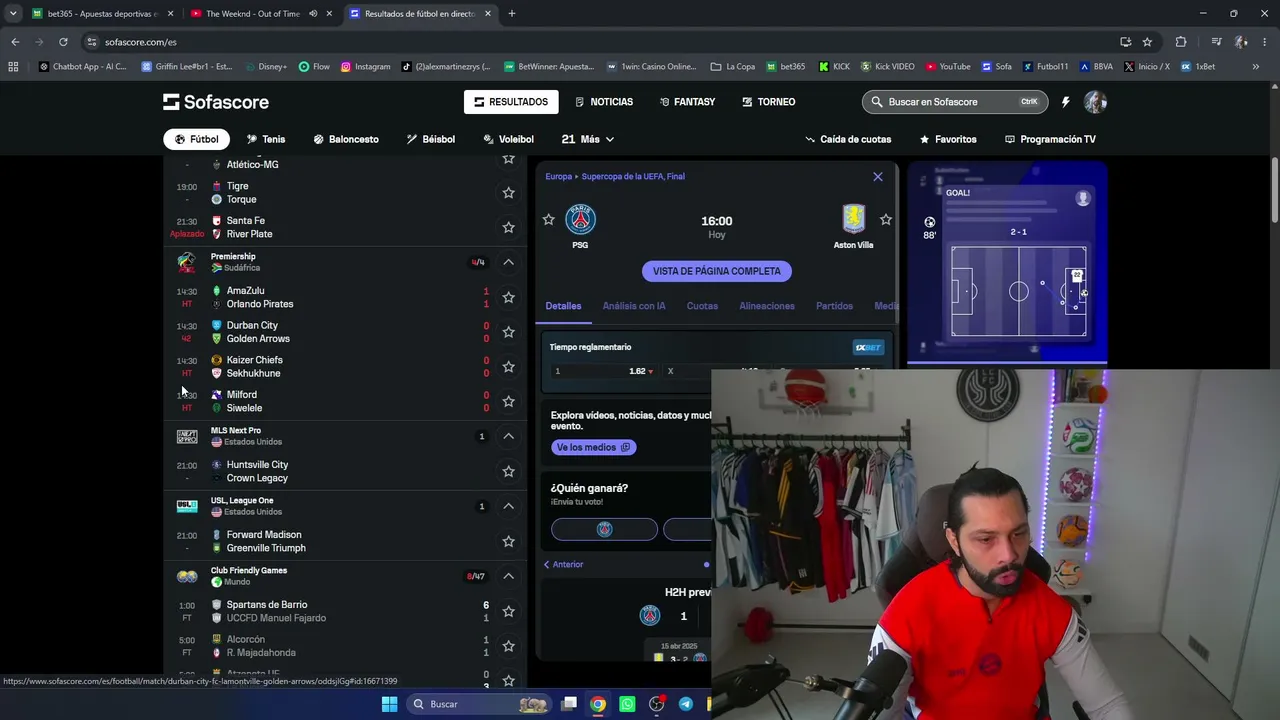Favorite the Forward Madison vs Greenville Triumph match
The width and height of the screenshot is (1280, 720).
[x=508, y=541]
